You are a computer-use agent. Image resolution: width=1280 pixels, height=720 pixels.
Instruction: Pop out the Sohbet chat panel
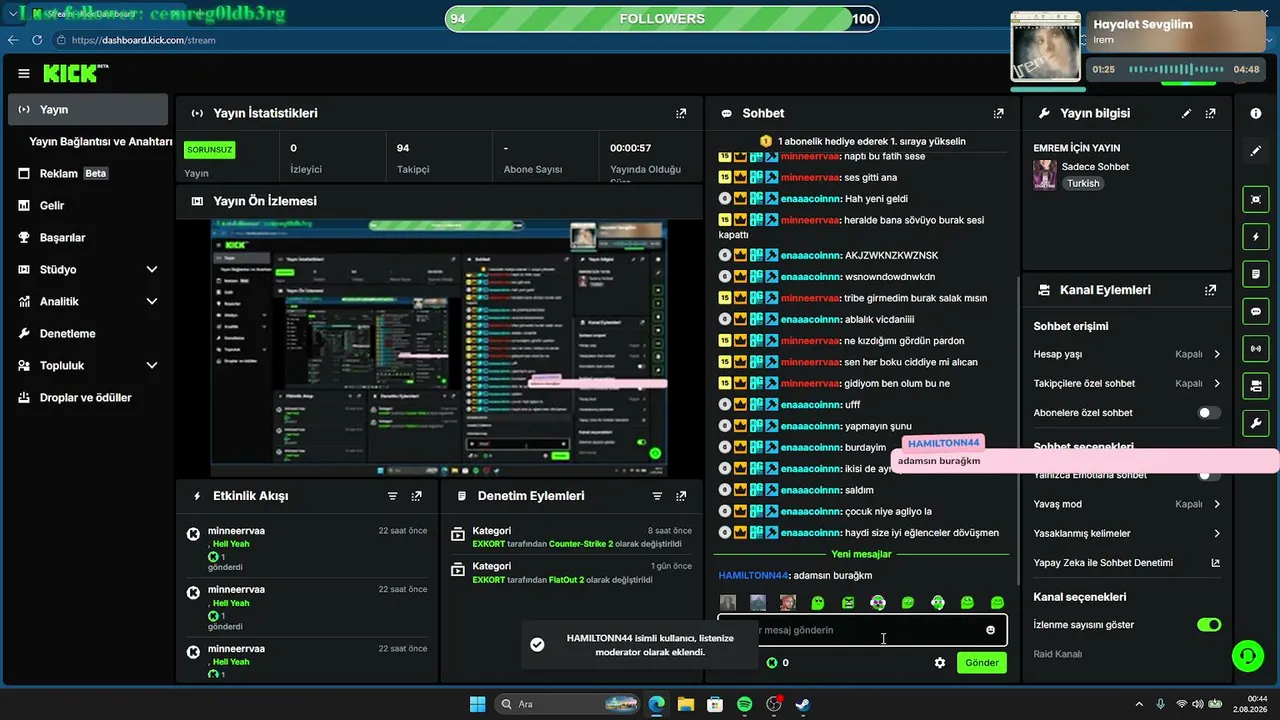click(998, 114)
